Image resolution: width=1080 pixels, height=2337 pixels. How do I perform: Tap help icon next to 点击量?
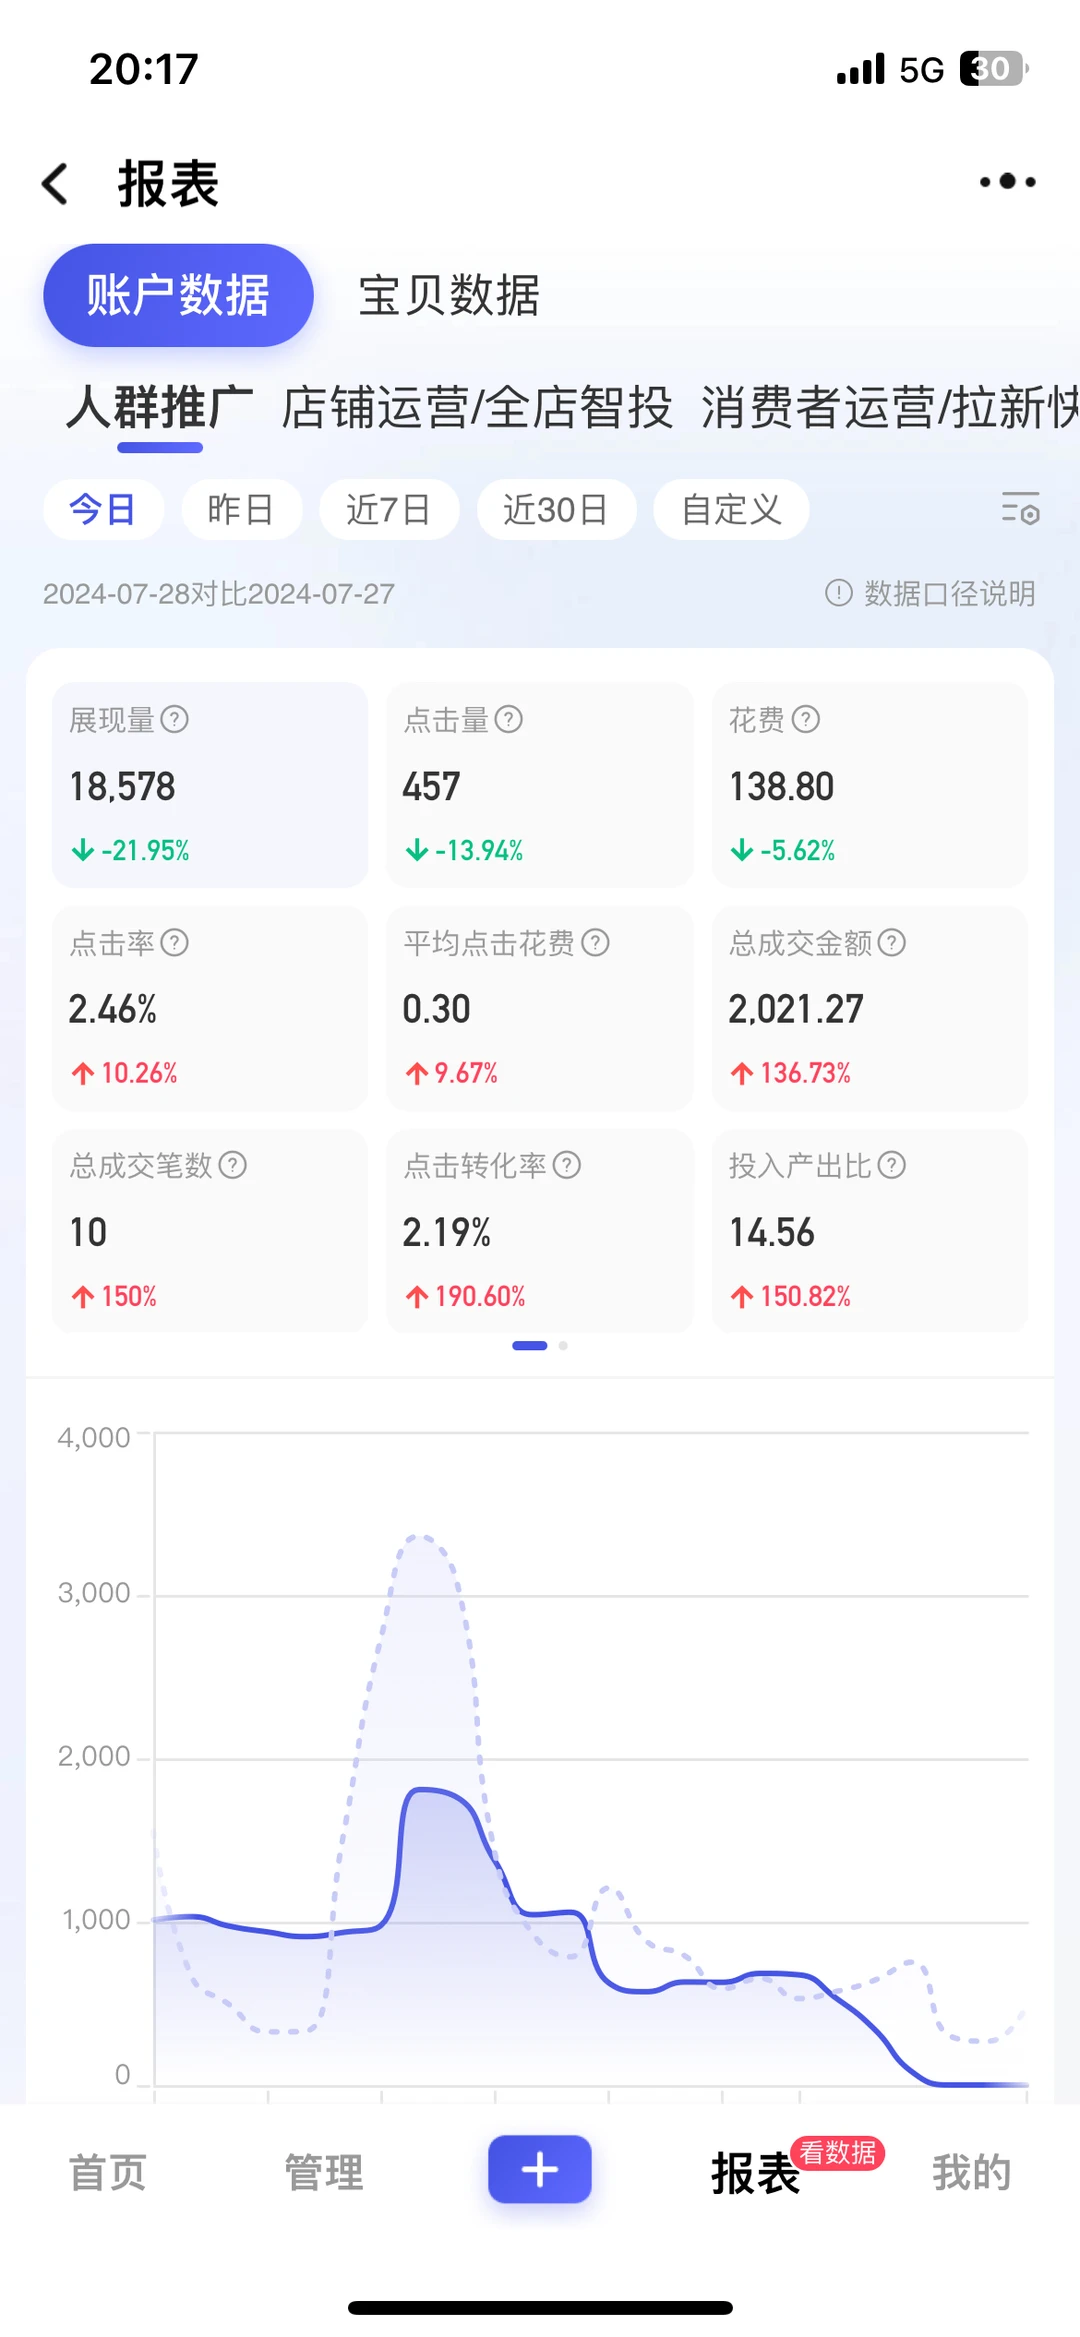click(x=508, y=719)
